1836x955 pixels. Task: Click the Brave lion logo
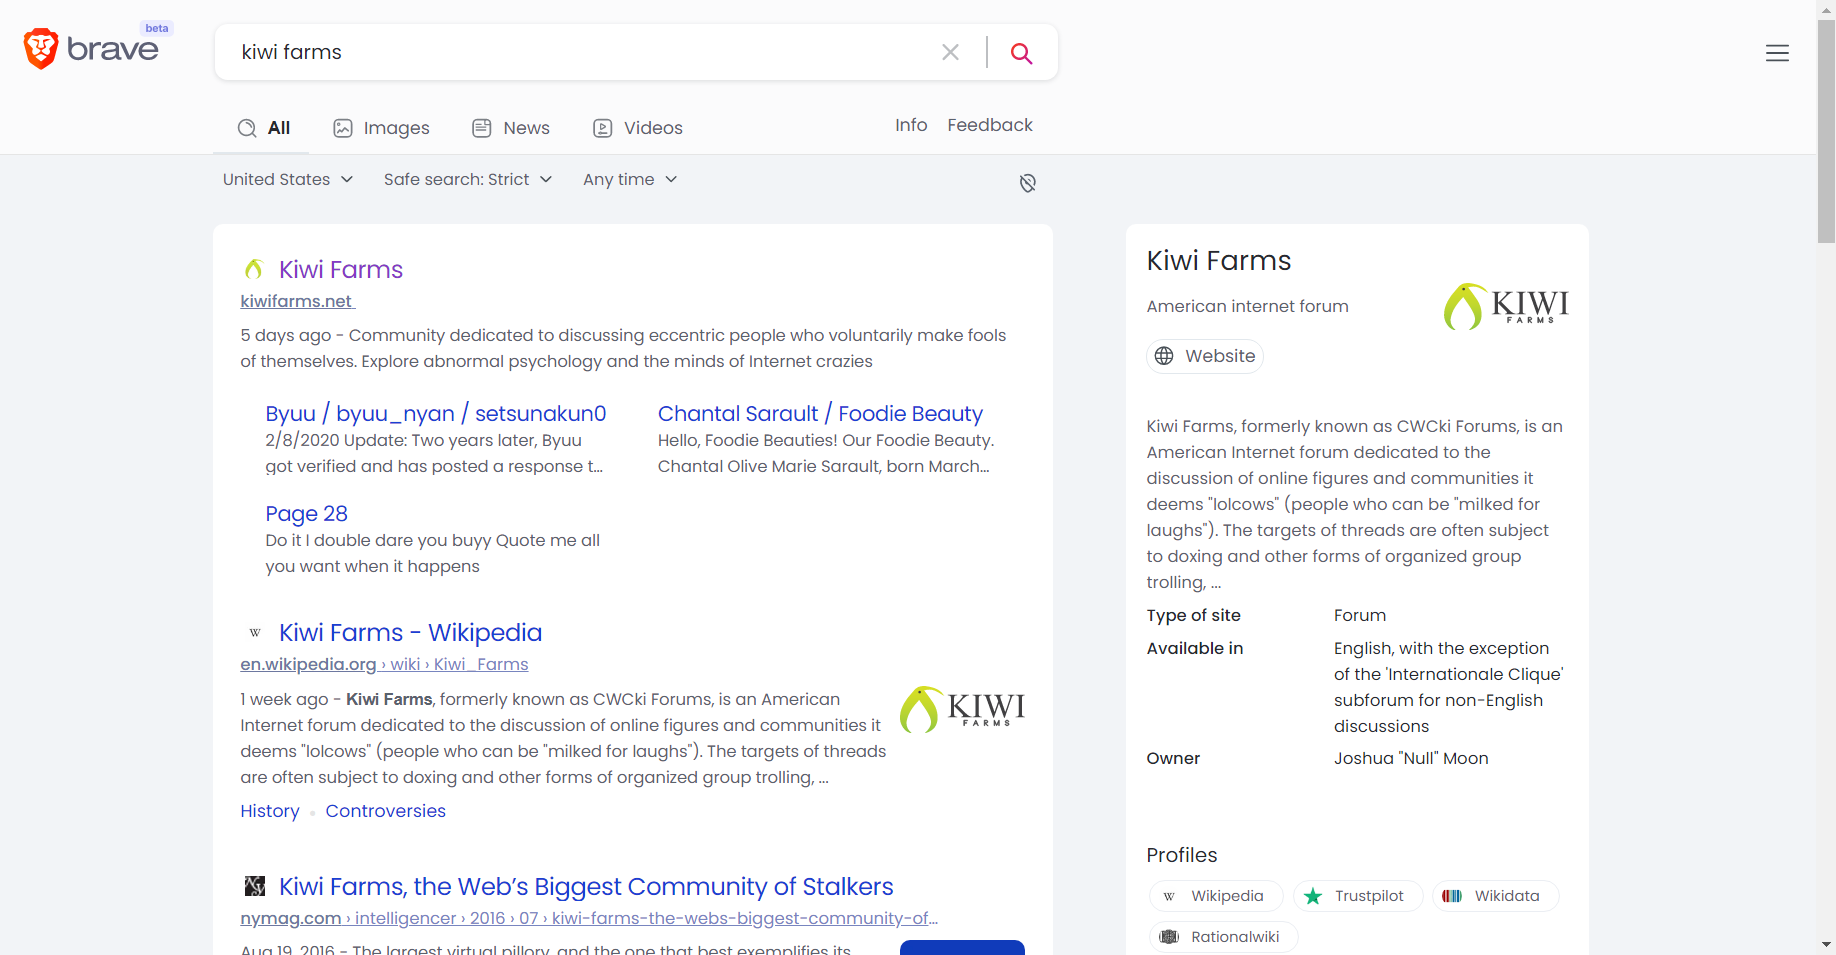pos(41,48)
